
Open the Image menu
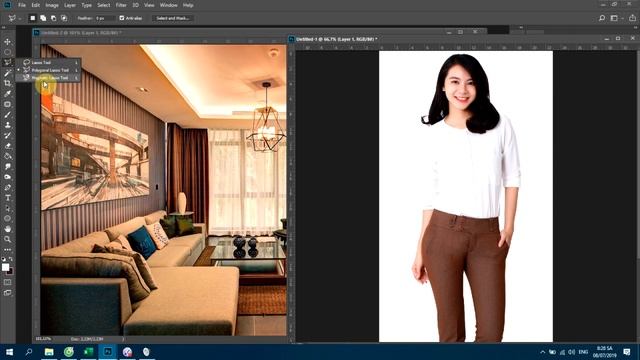click(x=52, y=5)
